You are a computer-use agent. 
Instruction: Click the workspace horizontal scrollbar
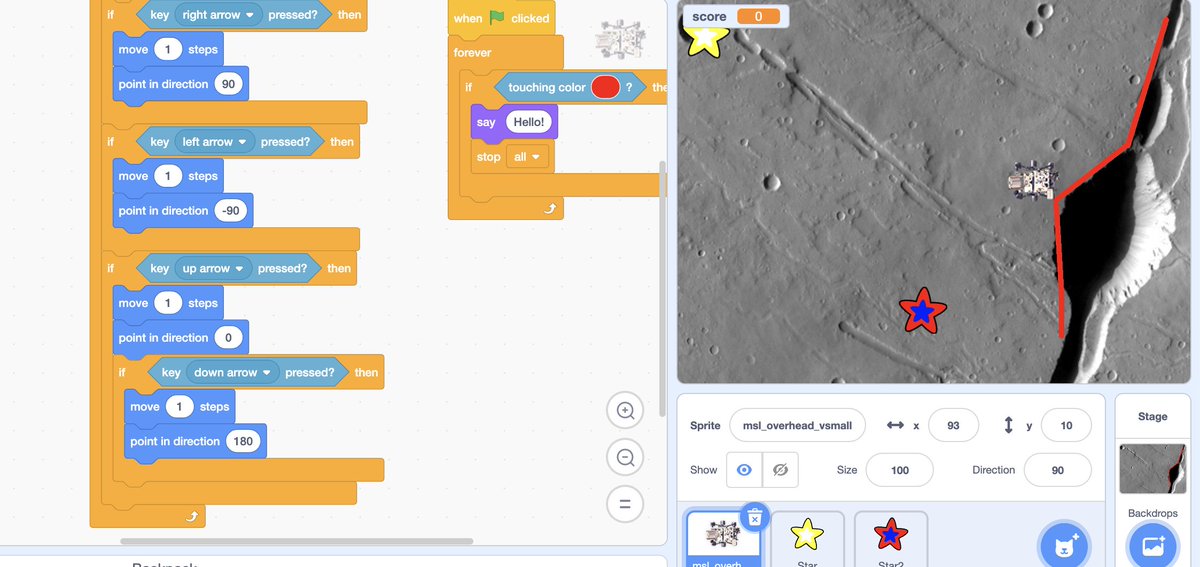coord(297,542)
